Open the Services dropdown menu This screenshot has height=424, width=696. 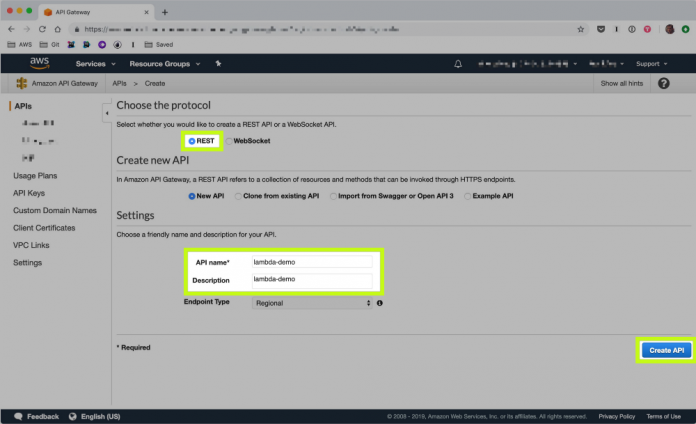click(95, 64)
